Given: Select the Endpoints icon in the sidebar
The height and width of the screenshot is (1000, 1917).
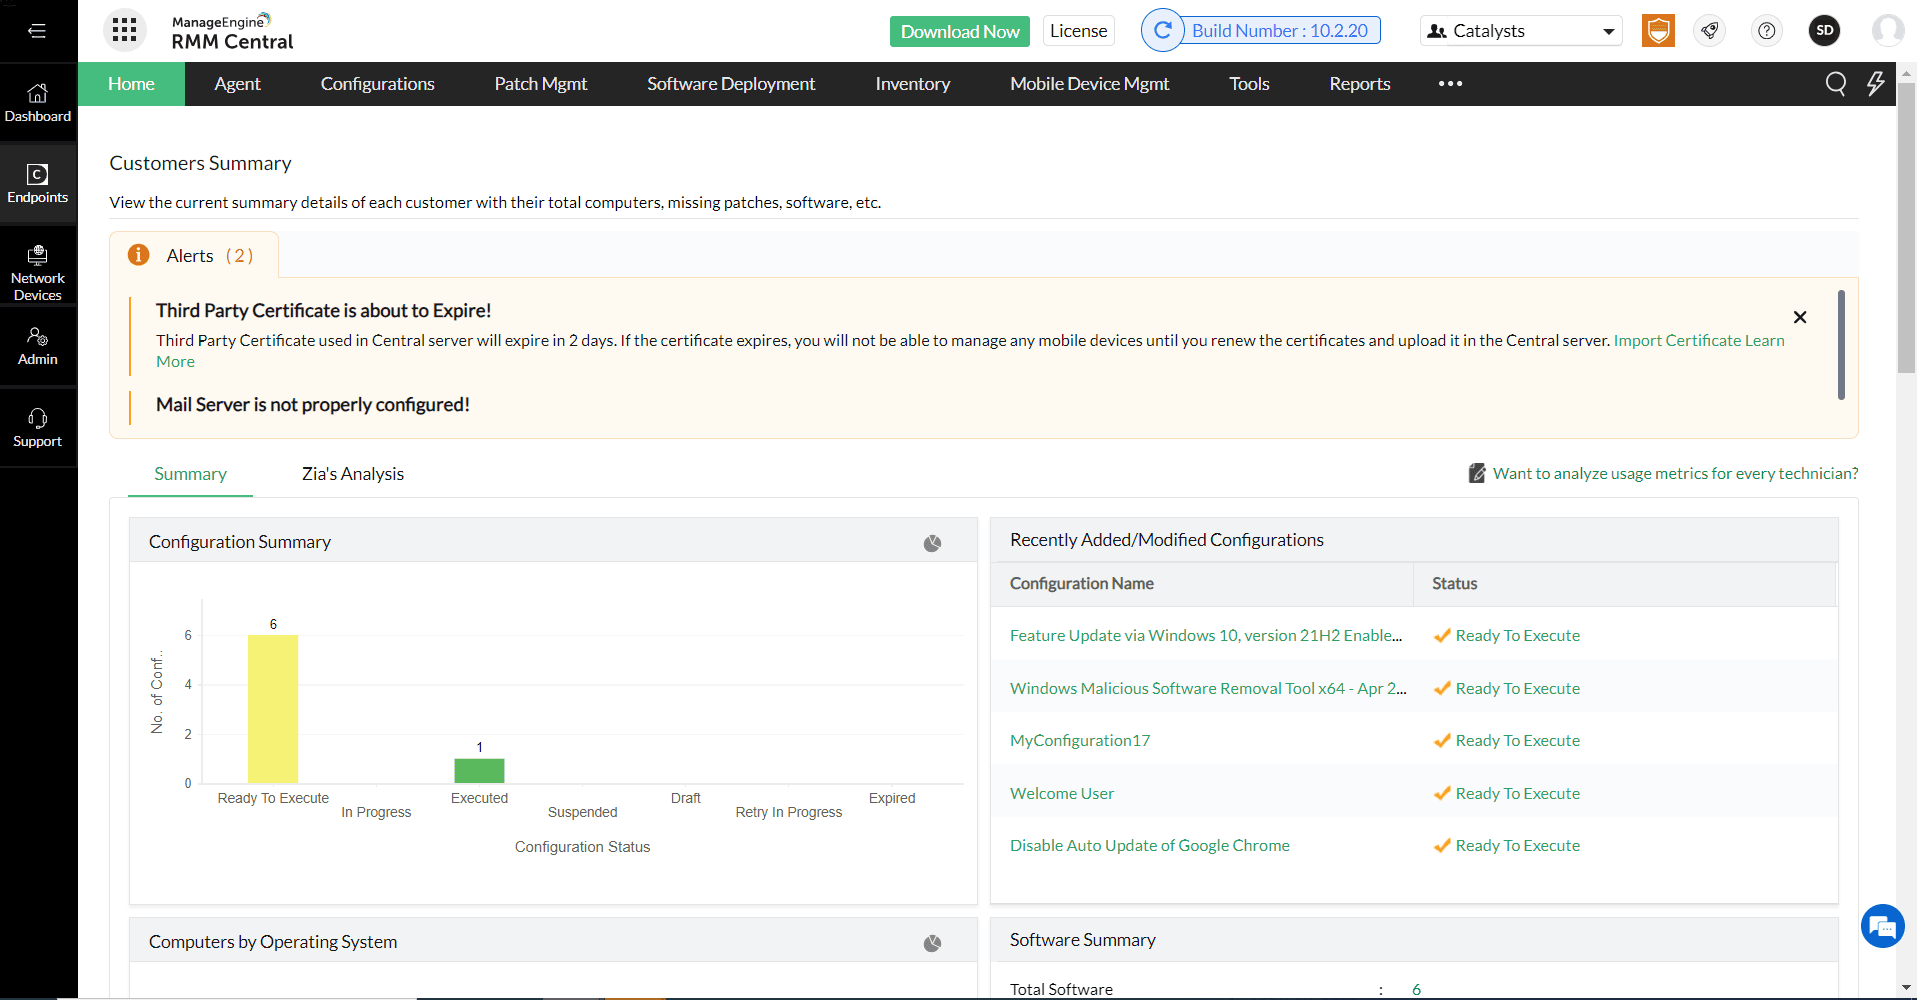Looking at the screenshot, I should click(x=38, y=180).
